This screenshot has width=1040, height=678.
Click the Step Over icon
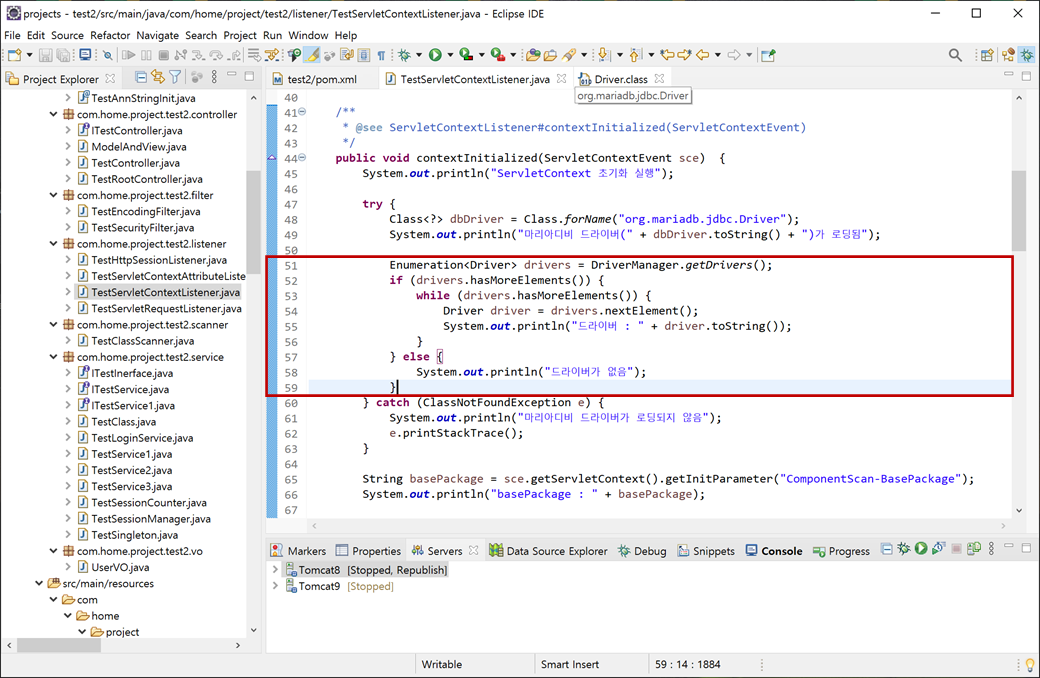tap(216, 55)
